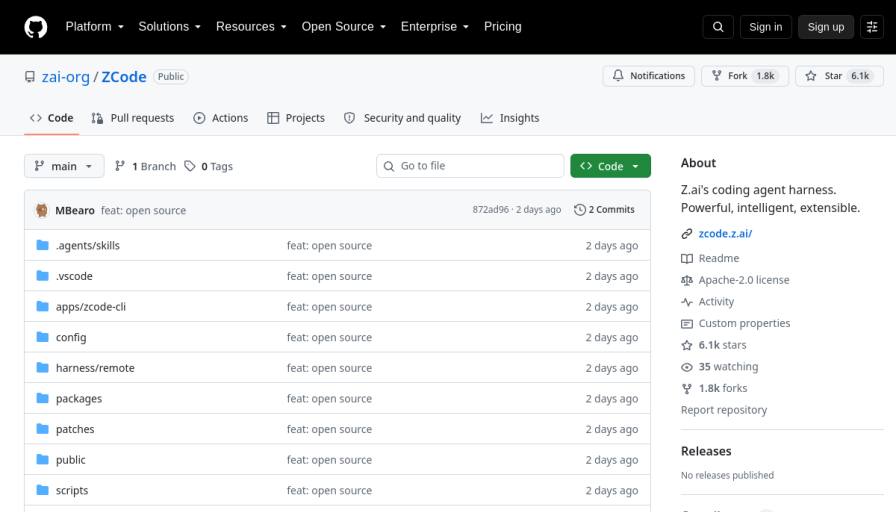Open the ZCode repository name link
Image resolution: width=896 pixels, height=512 pixels.
pyautogui.click(x=124, y=77)
